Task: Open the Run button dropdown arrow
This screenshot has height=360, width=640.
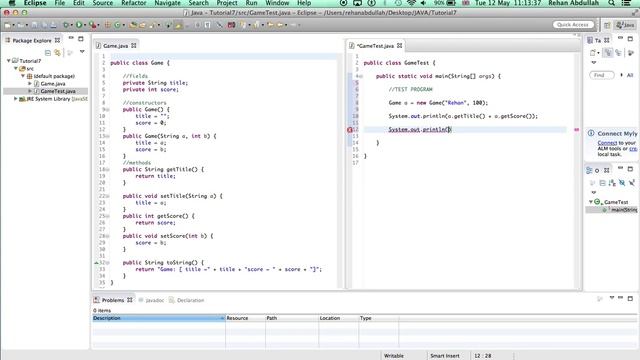Action: coord(85,25)
